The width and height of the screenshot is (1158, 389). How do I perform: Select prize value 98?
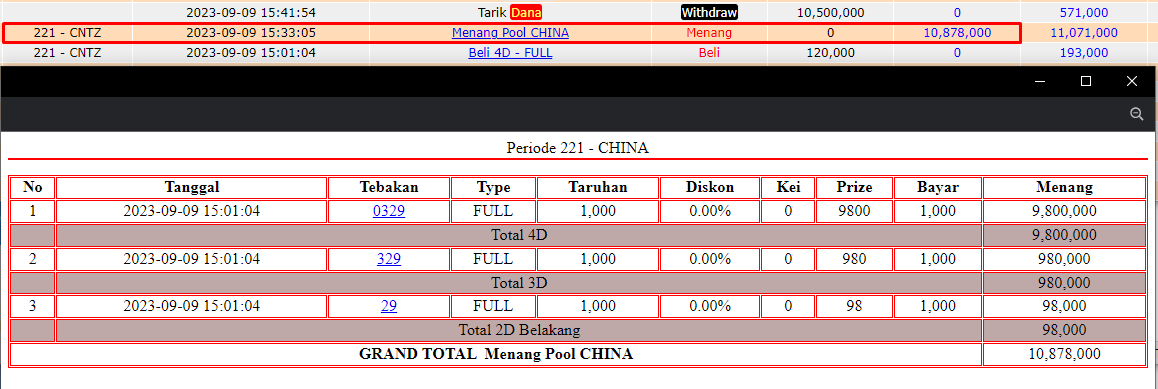[x=854, y=306]
